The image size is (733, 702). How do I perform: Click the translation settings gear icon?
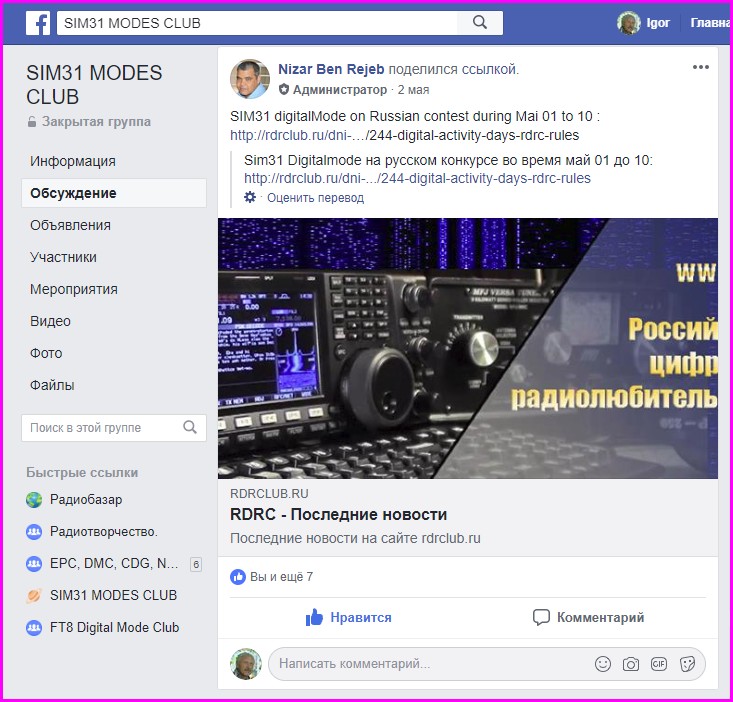click(250, 197)
